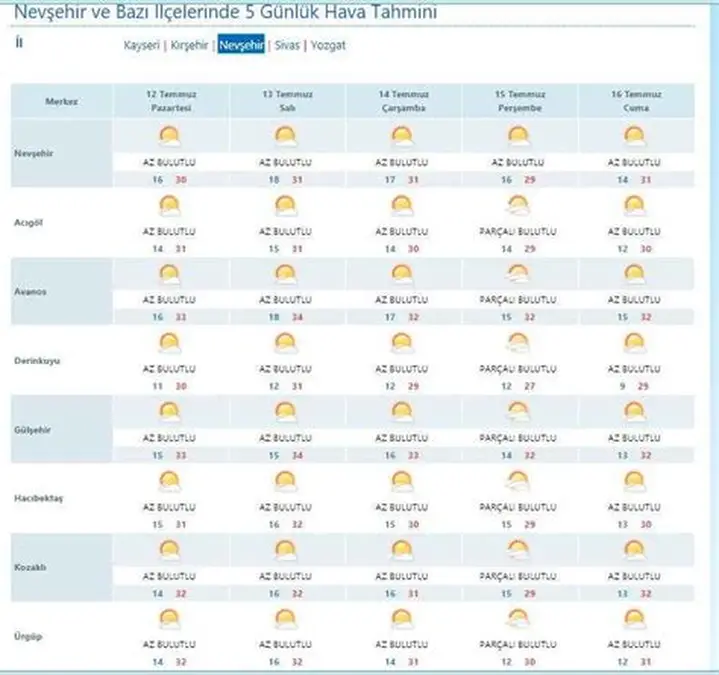Click Avanos partly cloudy icon for 15 Temmuz
Viewport: 719px width, 675px height.
(x=517, y=274)
